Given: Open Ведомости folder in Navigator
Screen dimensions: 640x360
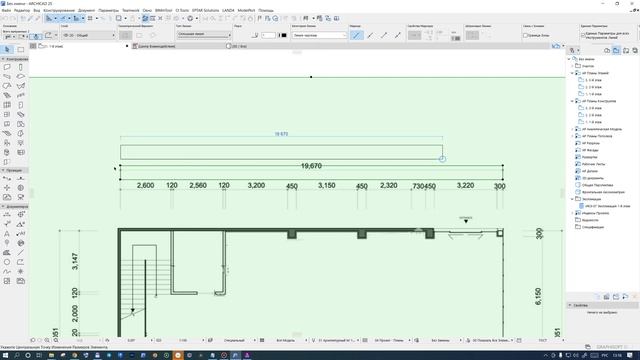Looking at the screenshot, I should tap(590, 220).
